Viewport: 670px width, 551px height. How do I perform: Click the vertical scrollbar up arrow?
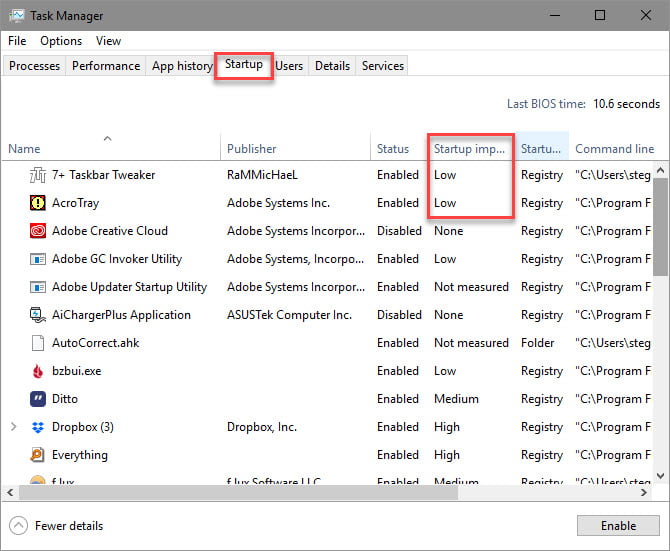661,170
